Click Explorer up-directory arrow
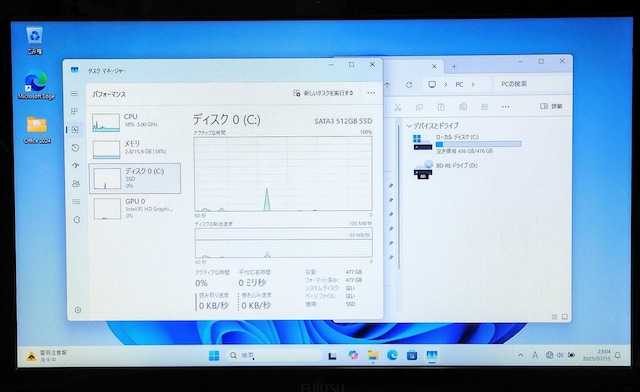Screen dimensions: 640x392 tap(387, 85)
